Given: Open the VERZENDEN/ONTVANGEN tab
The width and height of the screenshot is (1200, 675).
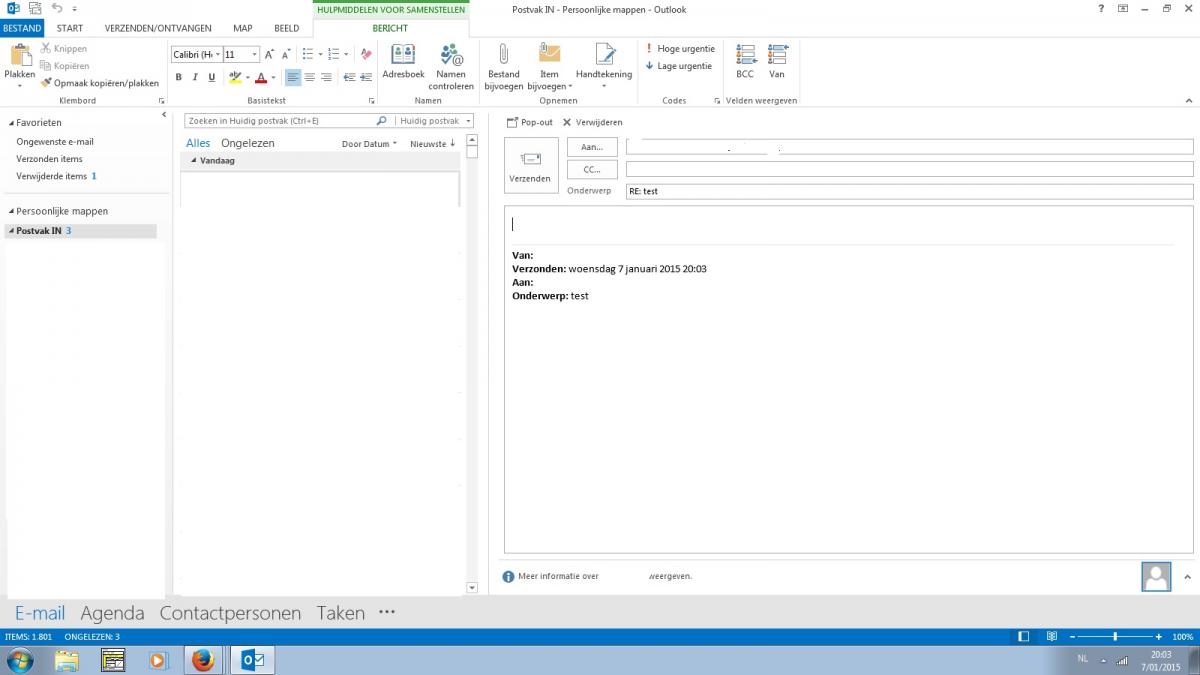Looking at the screenshot, I should tap(158, 28).
